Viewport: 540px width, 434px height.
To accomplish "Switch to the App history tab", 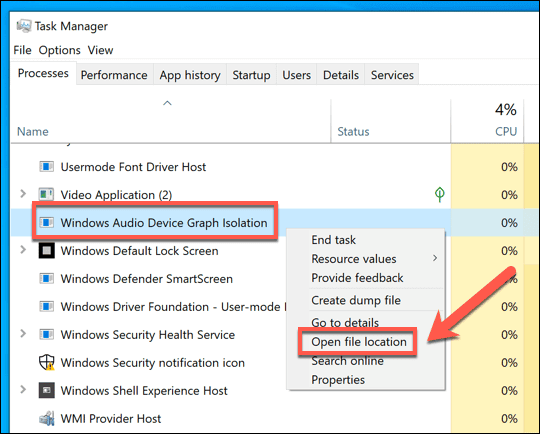I will pyautogui.click(x=190, y=75).
